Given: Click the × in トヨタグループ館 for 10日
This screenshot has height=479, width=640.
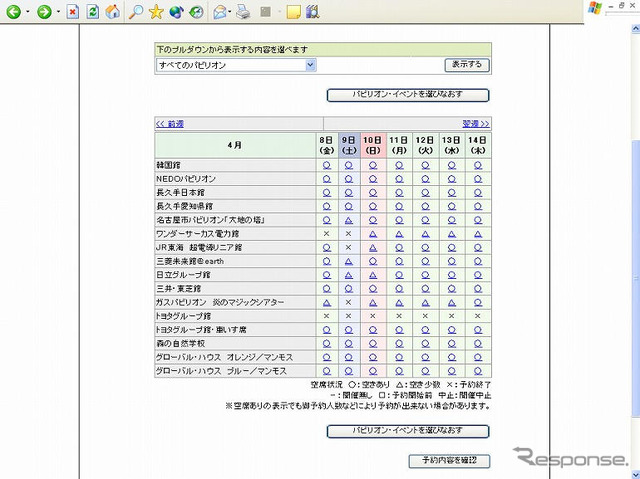Looking at the screenshot, I should [373, 316].
